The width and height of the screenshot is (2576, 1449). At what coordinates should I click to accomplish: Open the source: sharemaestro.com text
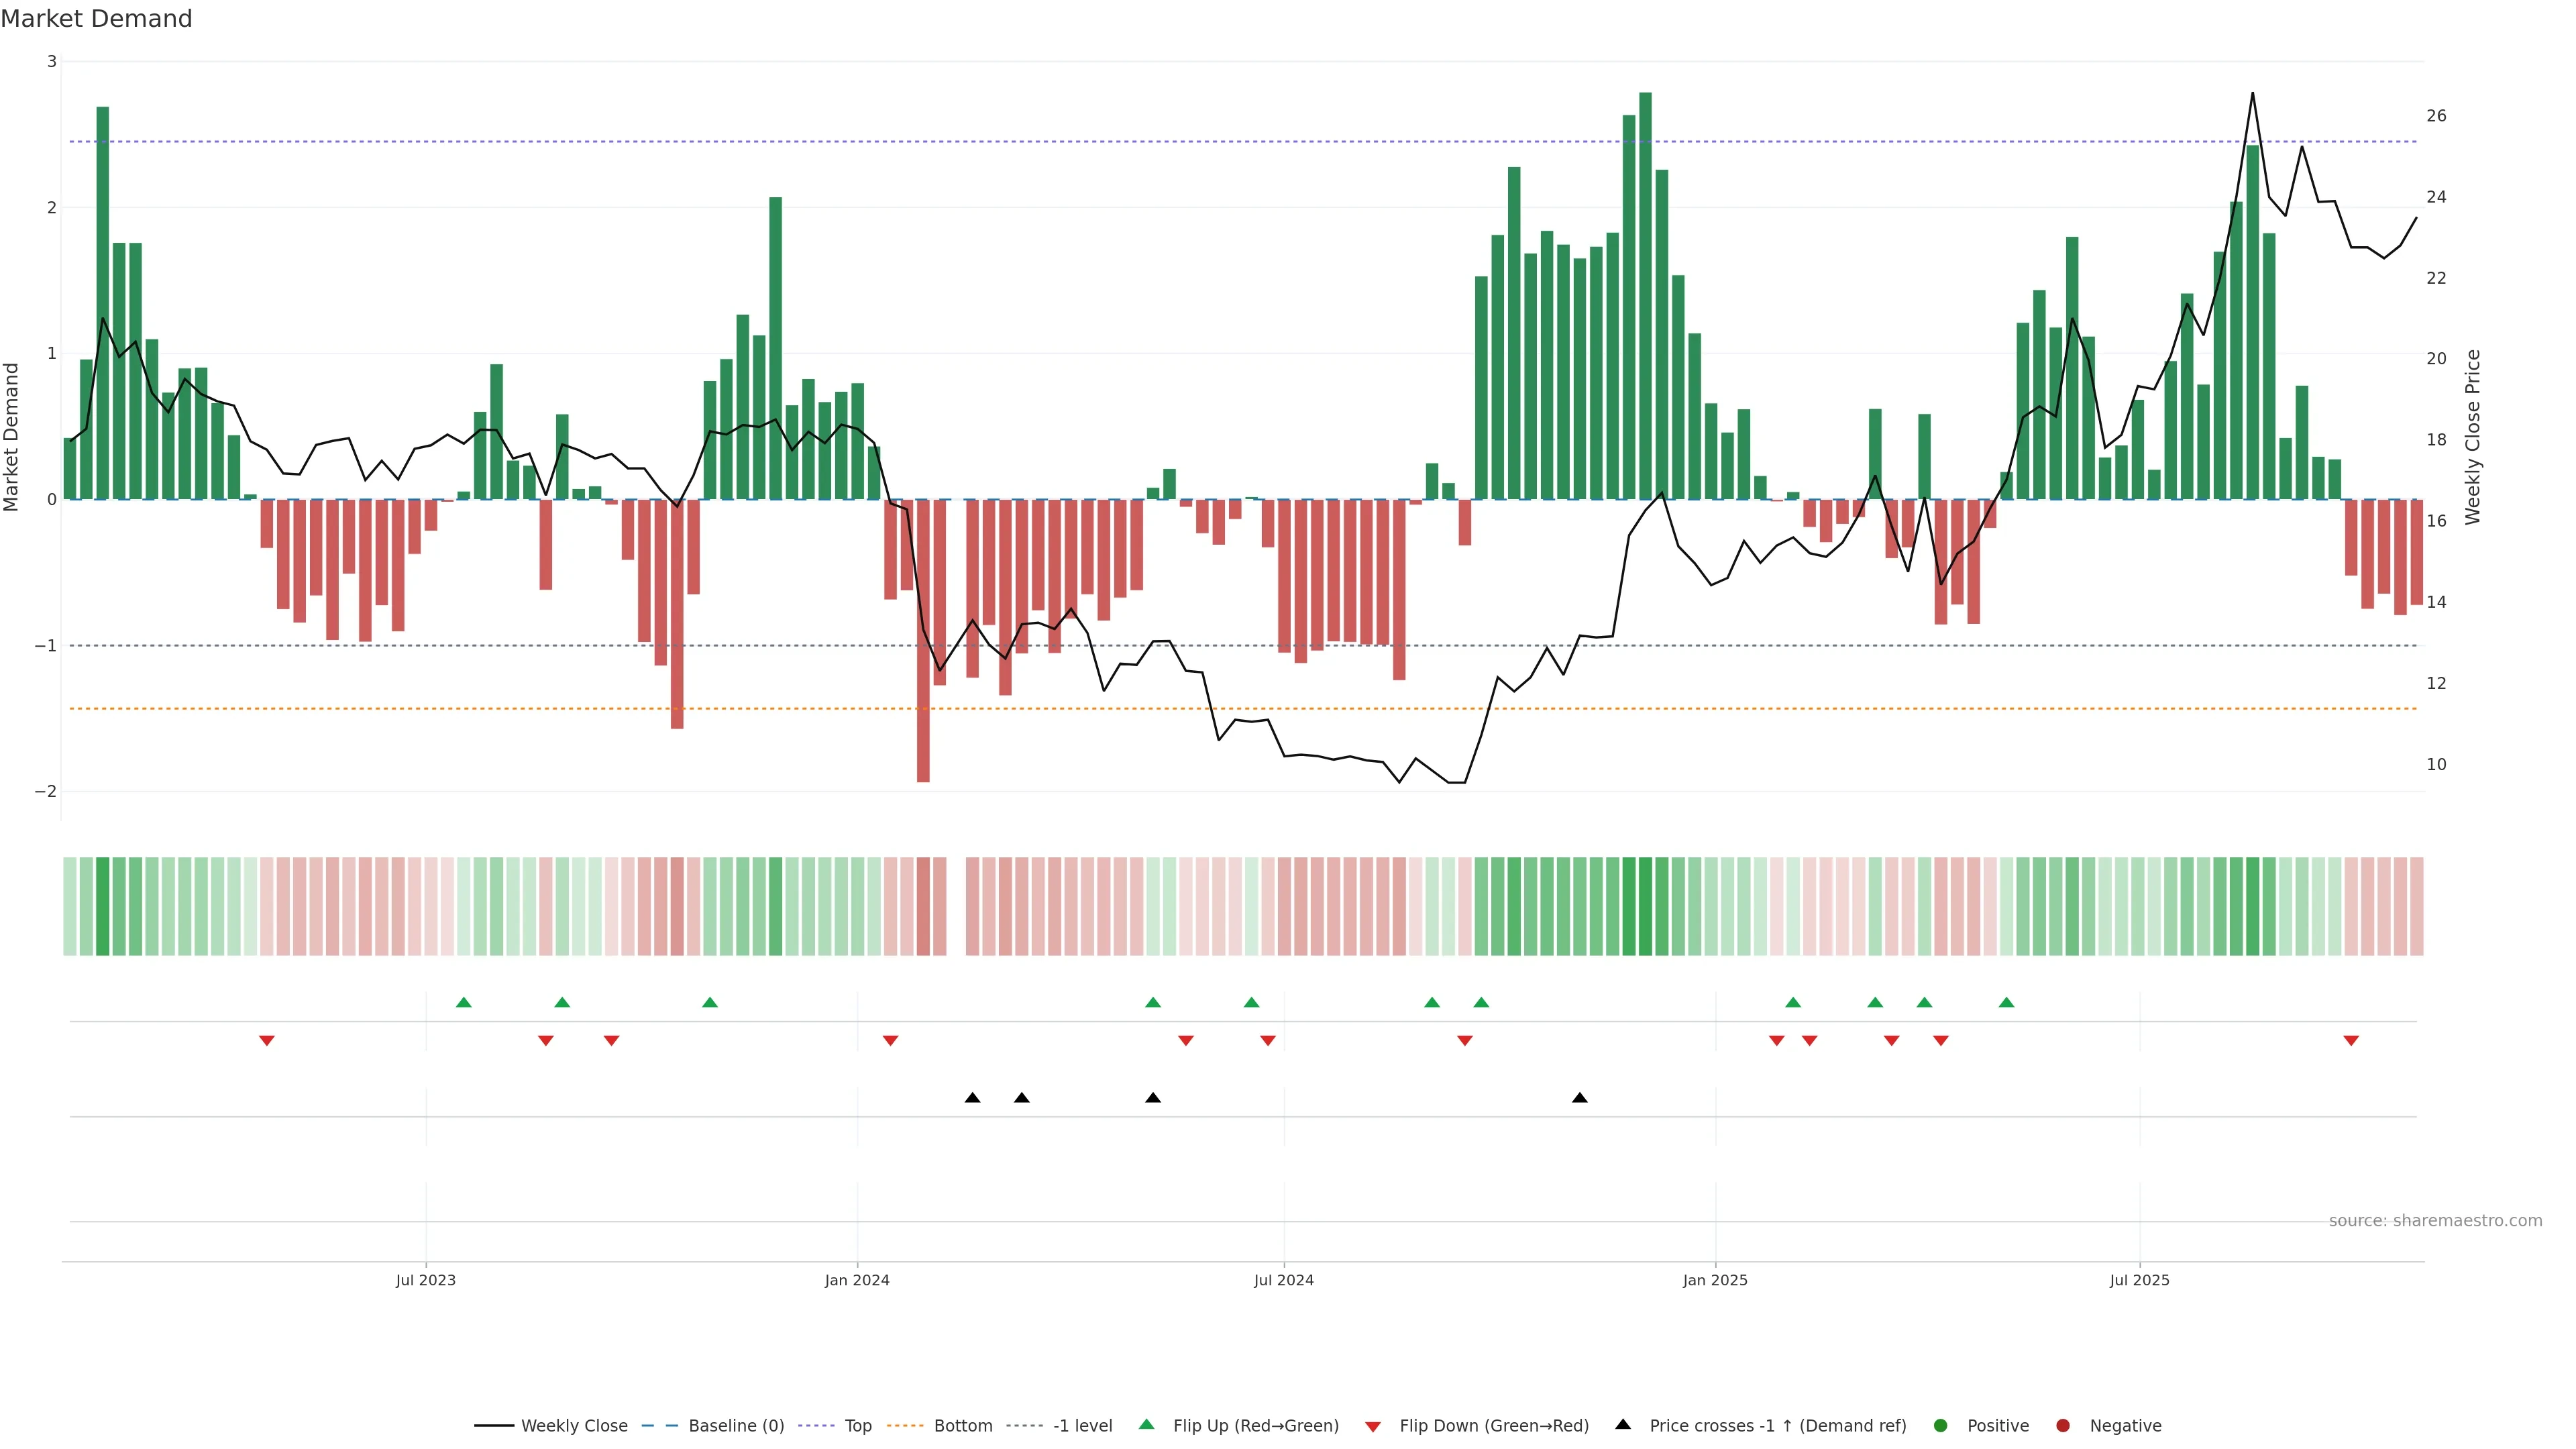point(2435,1220)
